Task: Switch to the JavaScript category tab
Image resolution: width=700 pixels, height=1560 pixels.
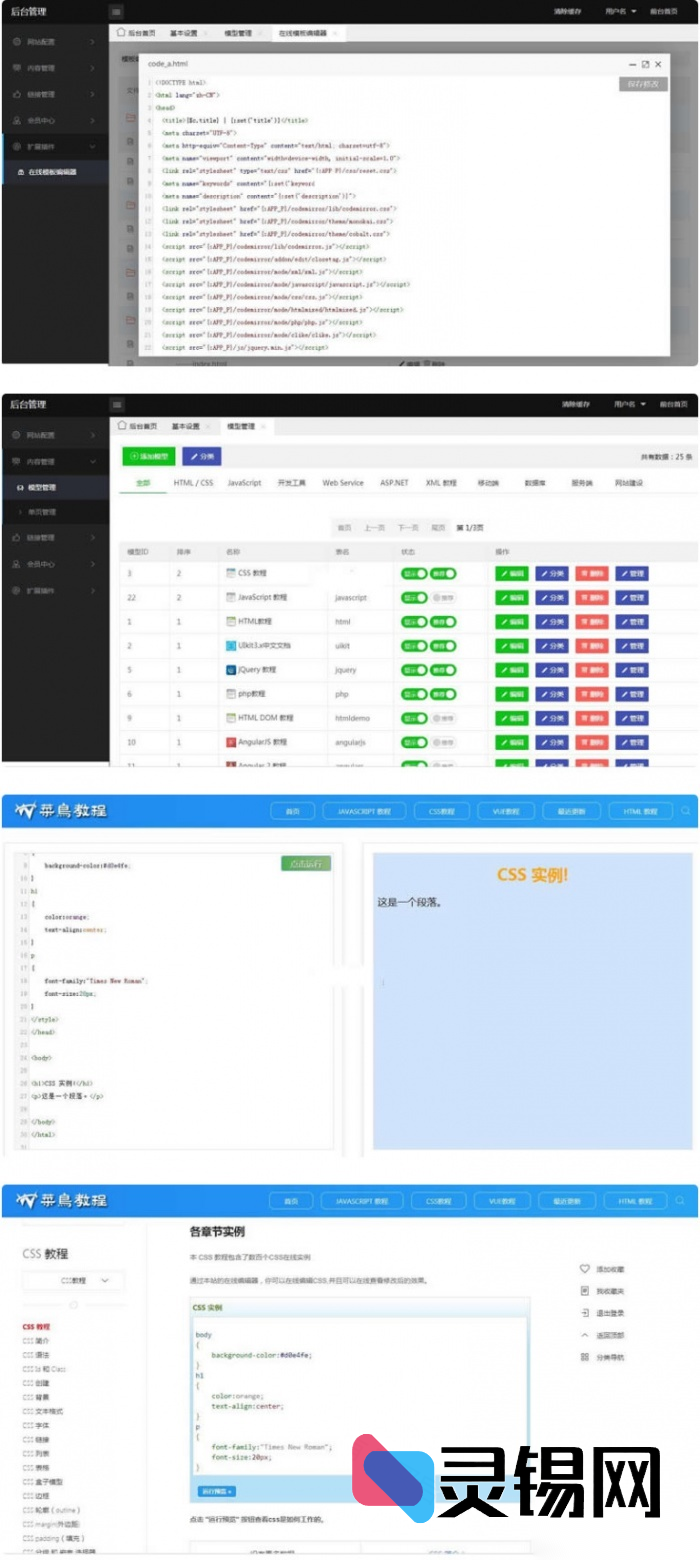Action: (x=244, y=483)
